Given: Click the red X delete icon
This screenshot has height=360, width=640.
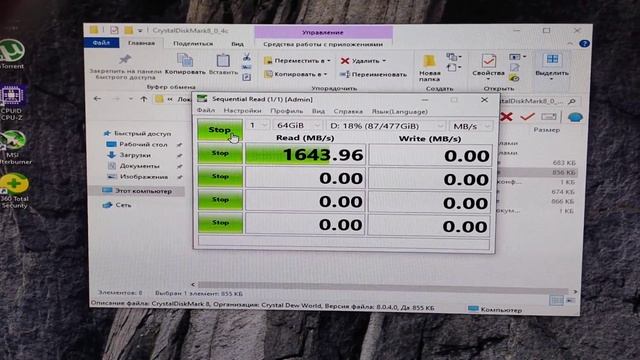Looking at the screenshot, I should [506, 117].
